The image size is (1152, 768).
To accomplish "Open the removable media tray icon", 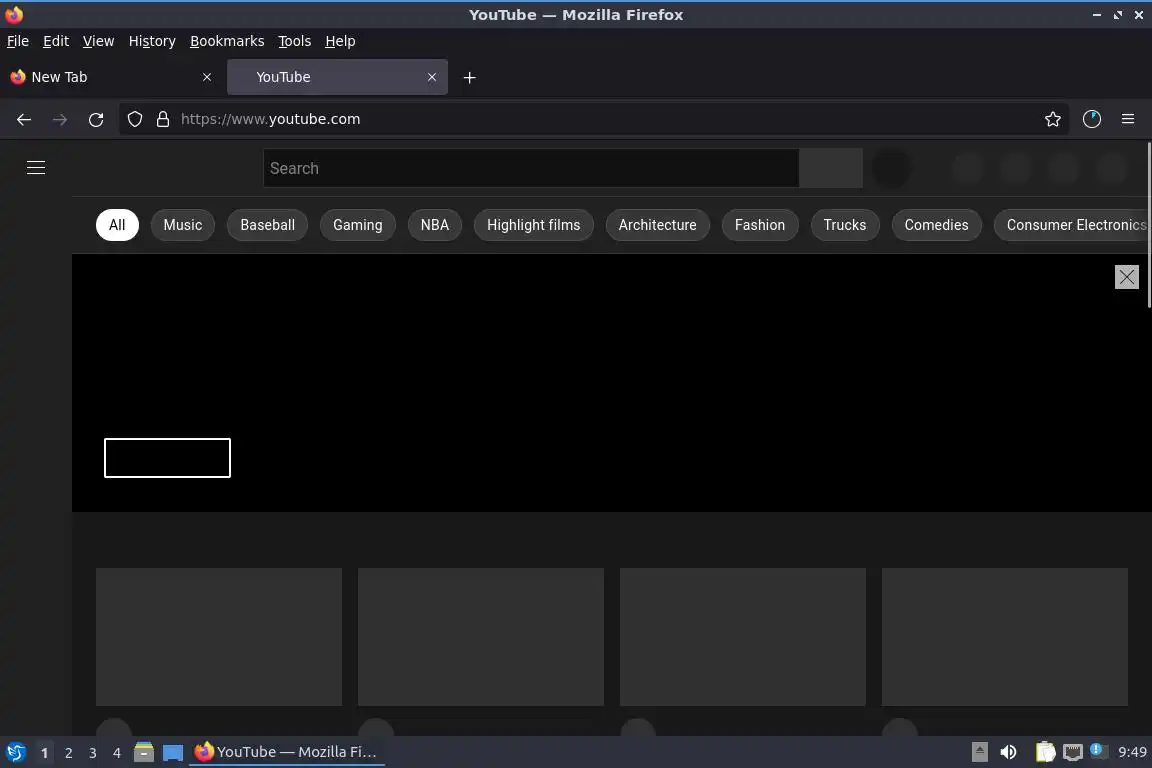I will point(980,752).
